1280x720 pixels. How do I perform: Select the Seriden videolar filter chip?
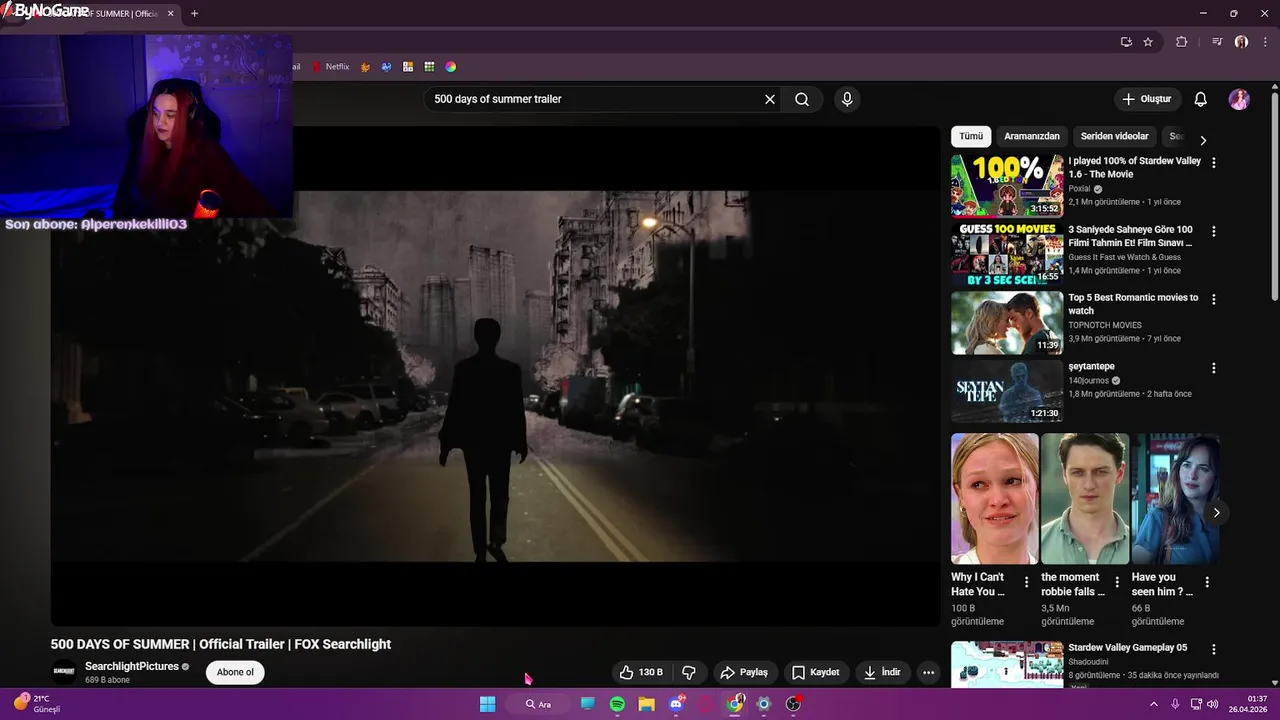[1114, 136]
